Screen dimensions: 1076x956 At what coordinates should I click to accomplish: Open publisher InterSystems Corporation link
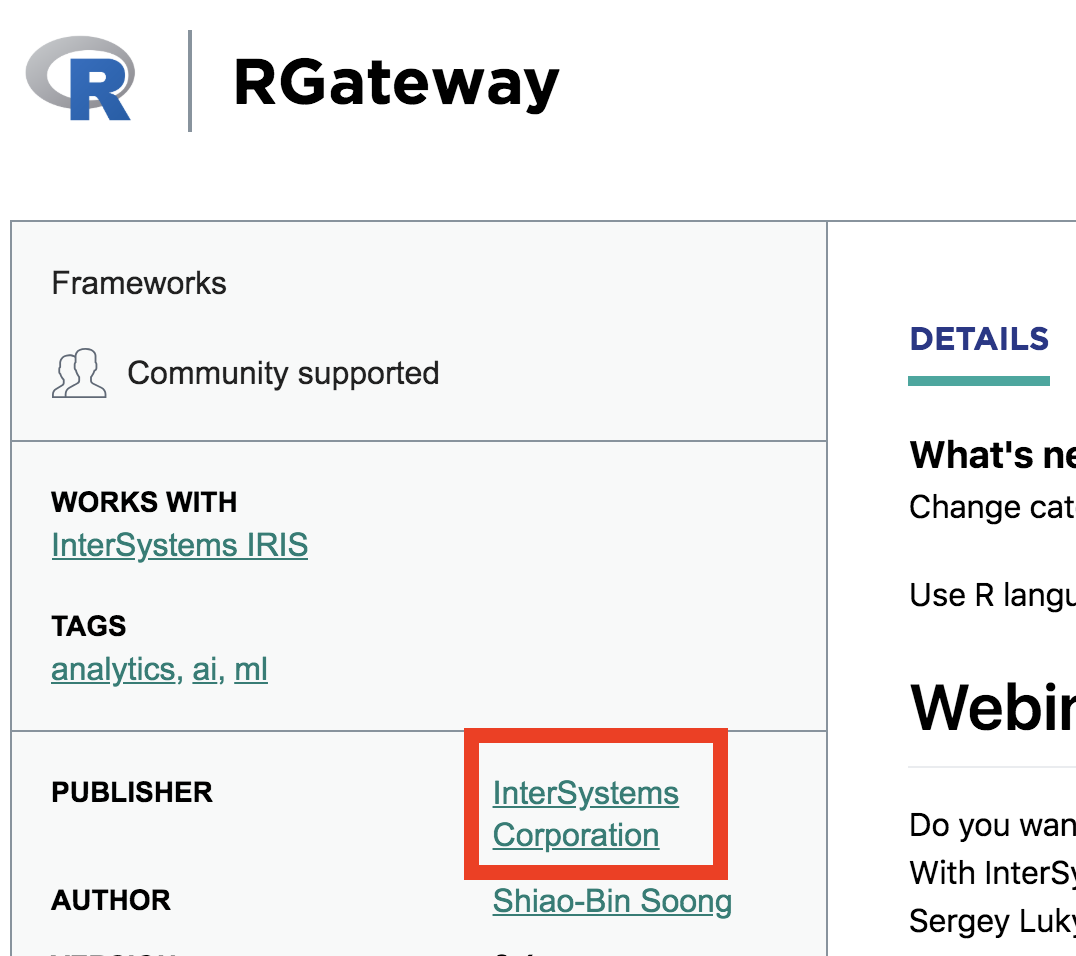[586, 814]
